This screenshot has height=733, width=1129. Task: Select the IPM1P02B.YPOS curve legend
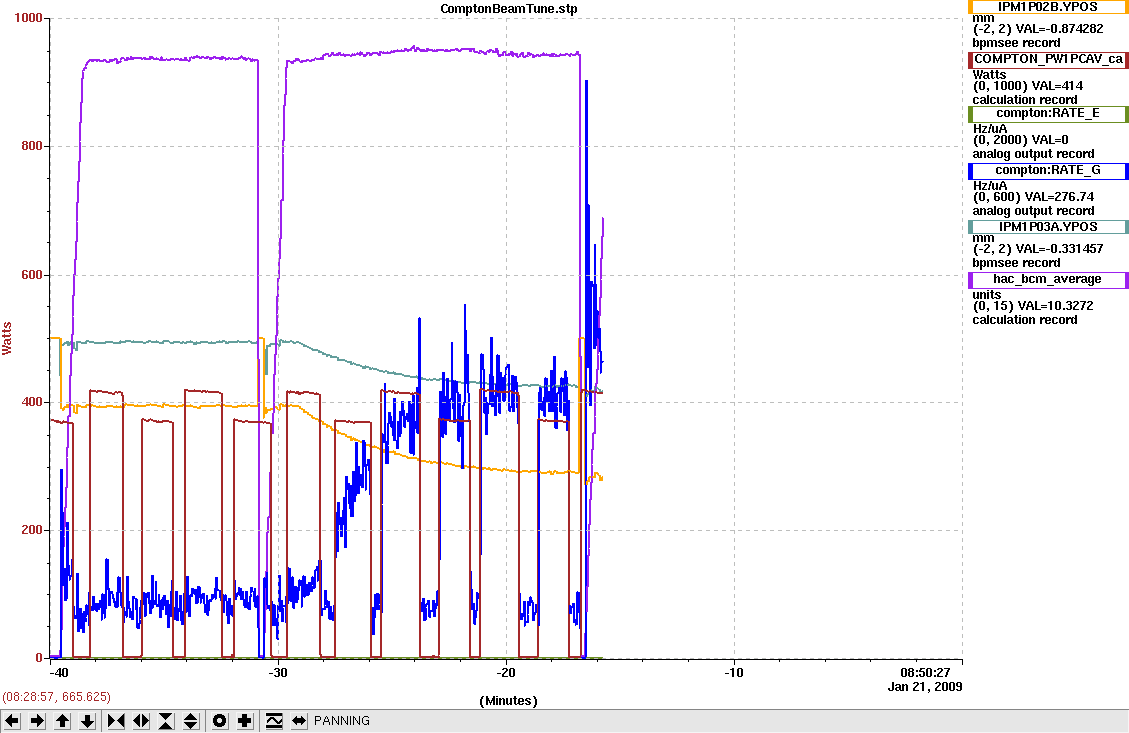tap(1048, 7)
